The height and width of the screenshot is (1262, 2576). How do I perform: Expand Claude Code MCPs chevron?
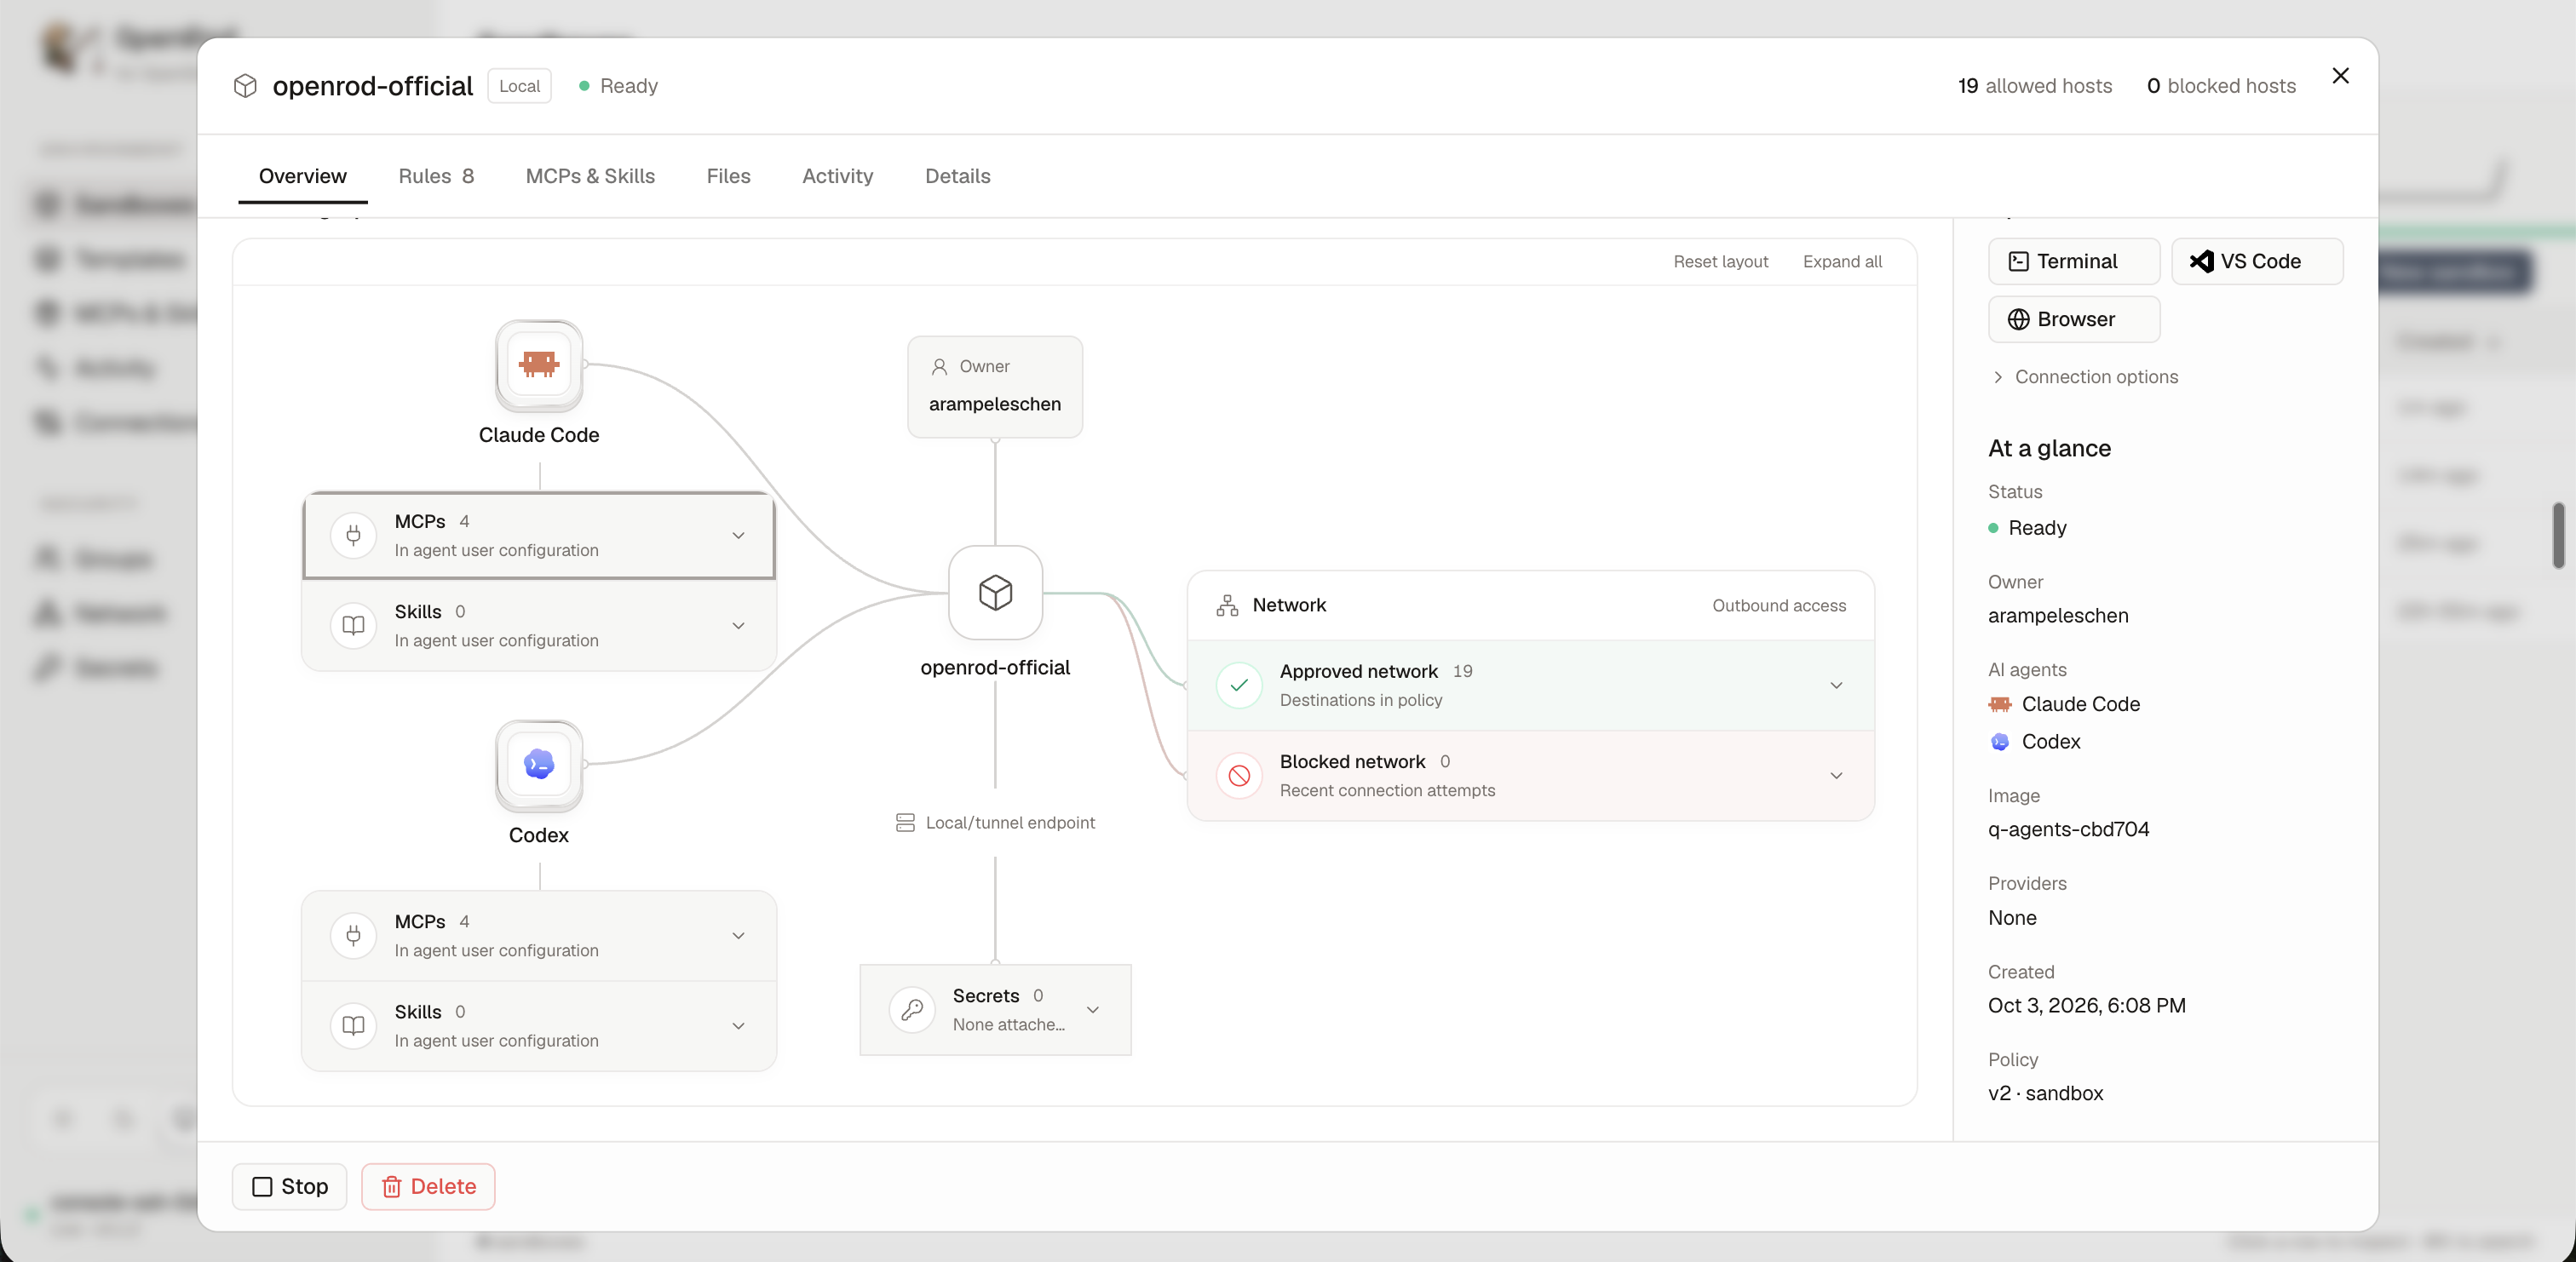(738, 535)
